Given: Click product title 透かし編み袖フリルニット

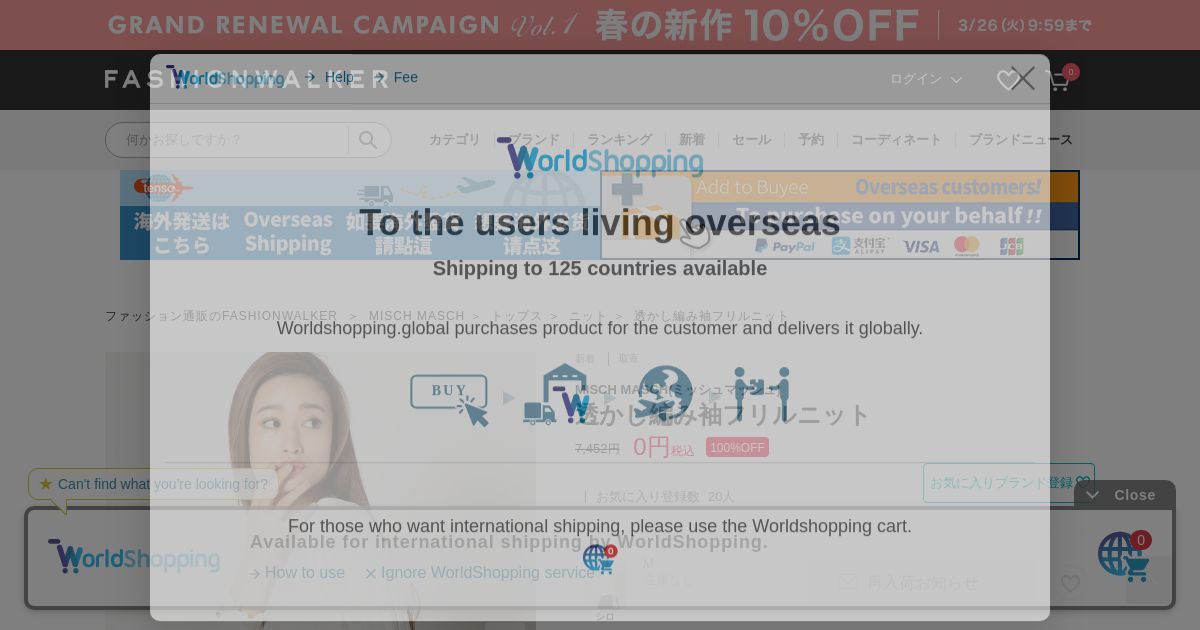Looking at the screenshot, I should [x=722, y=414].
